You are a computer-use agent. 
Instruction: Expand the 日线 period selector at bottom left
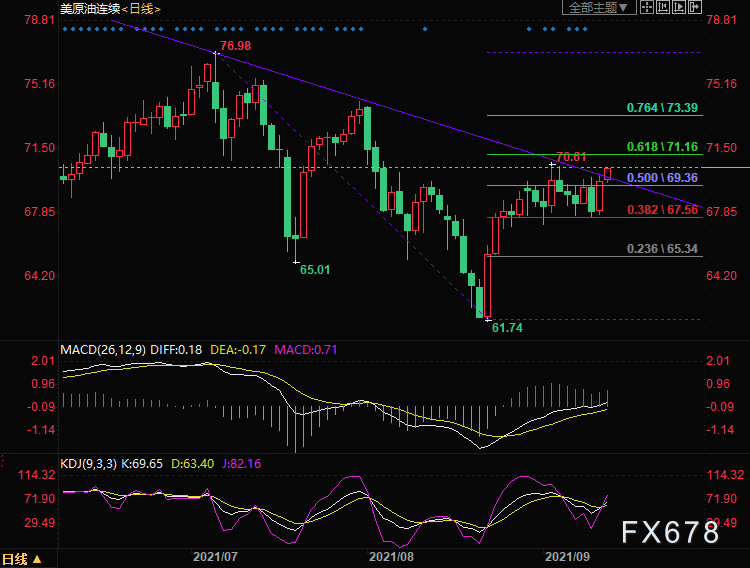[21, 559]
